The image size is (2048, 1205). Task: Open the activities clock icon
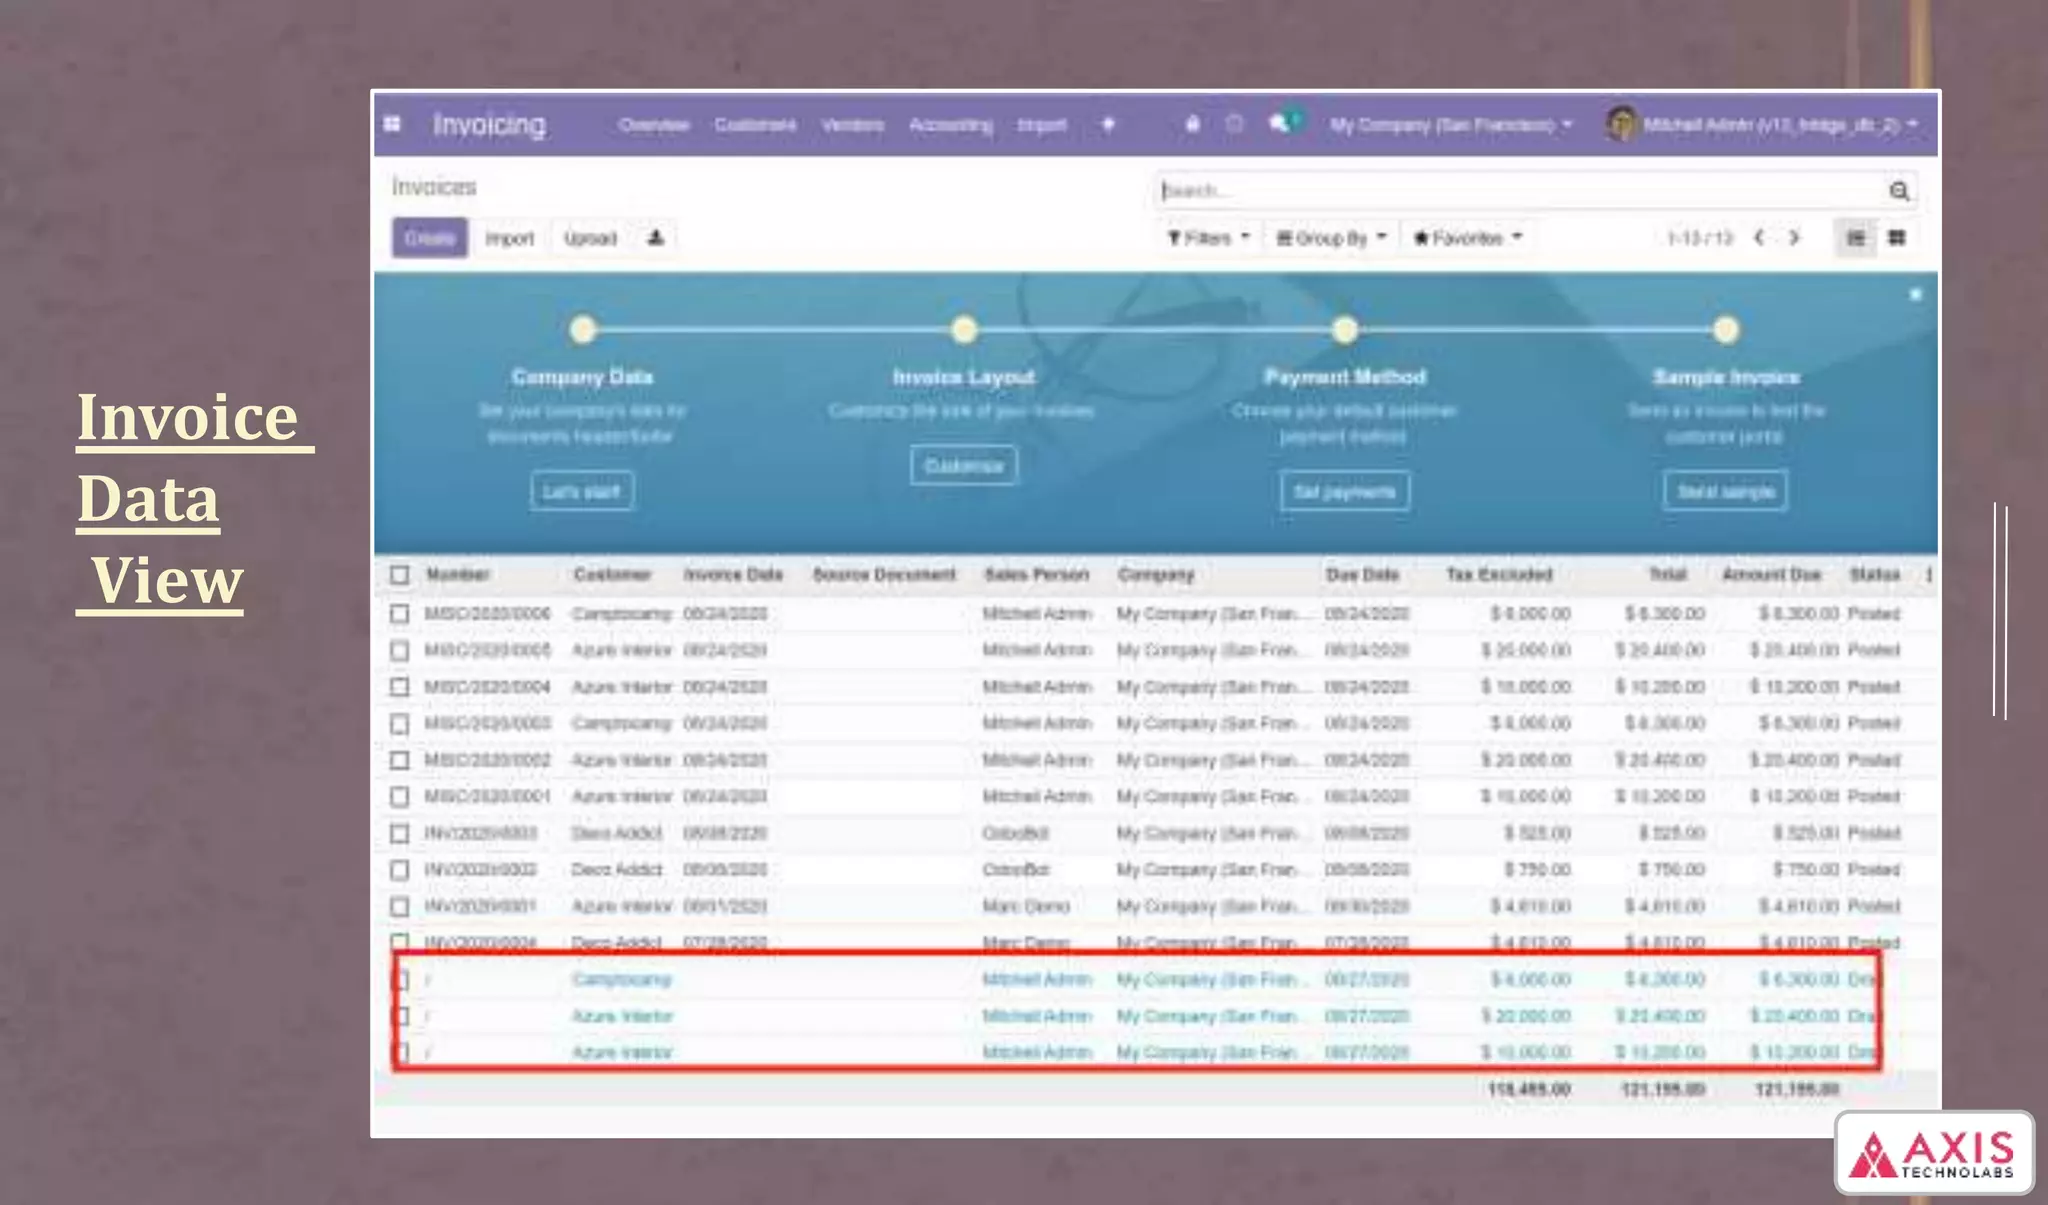[x=1235, y=124]
